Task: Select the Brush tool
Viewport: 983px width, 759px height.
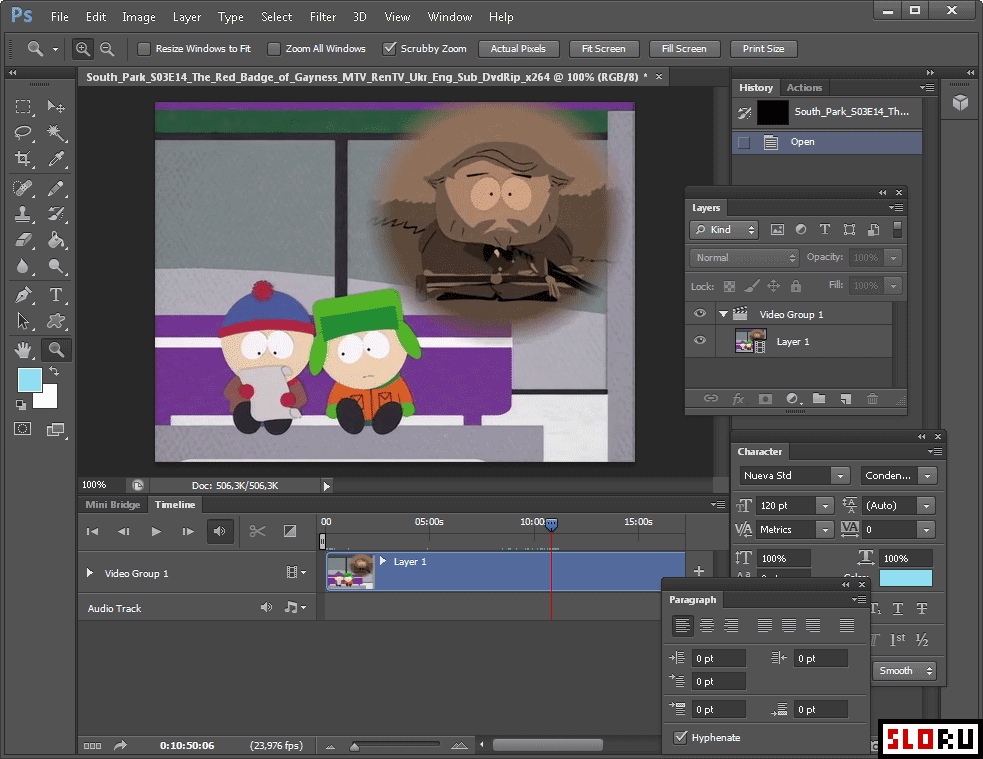Action: tap(56, 187)
